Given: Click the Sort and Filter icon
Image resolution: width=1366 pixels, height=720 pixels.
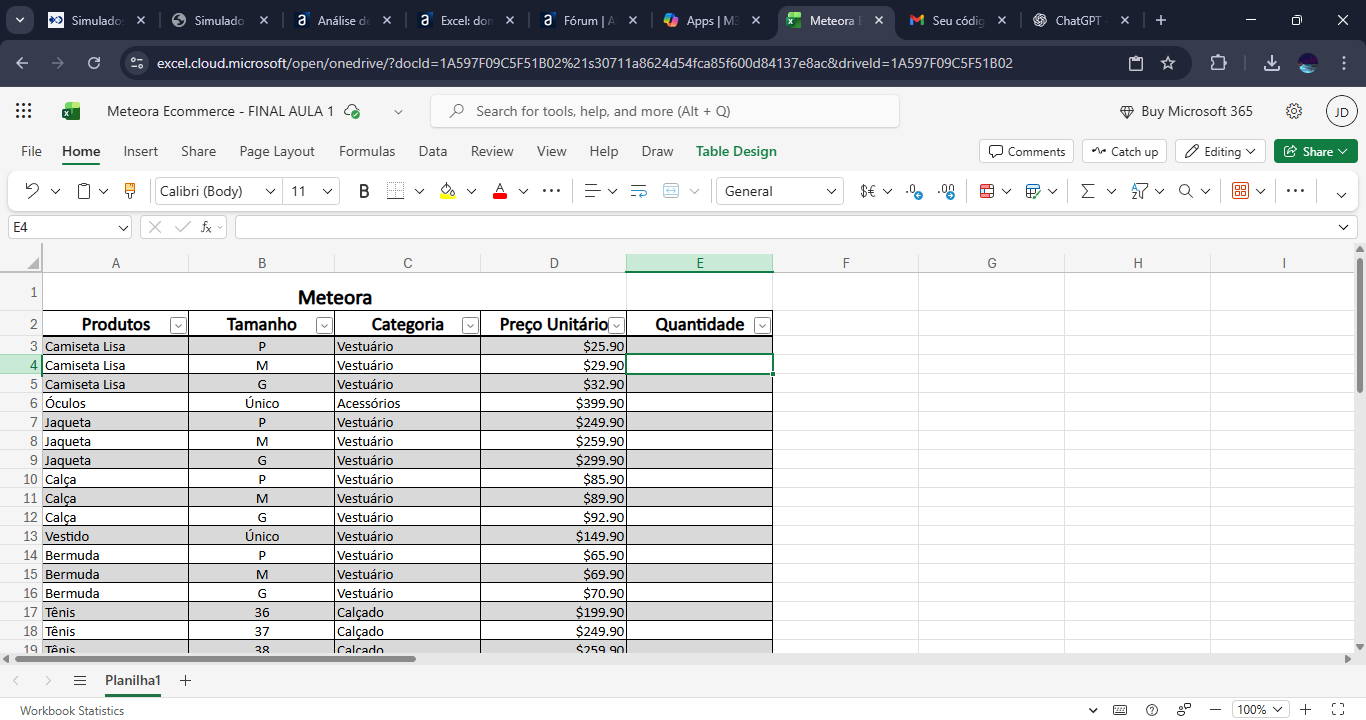Looking at the screenshot, I should [1139, 191].
